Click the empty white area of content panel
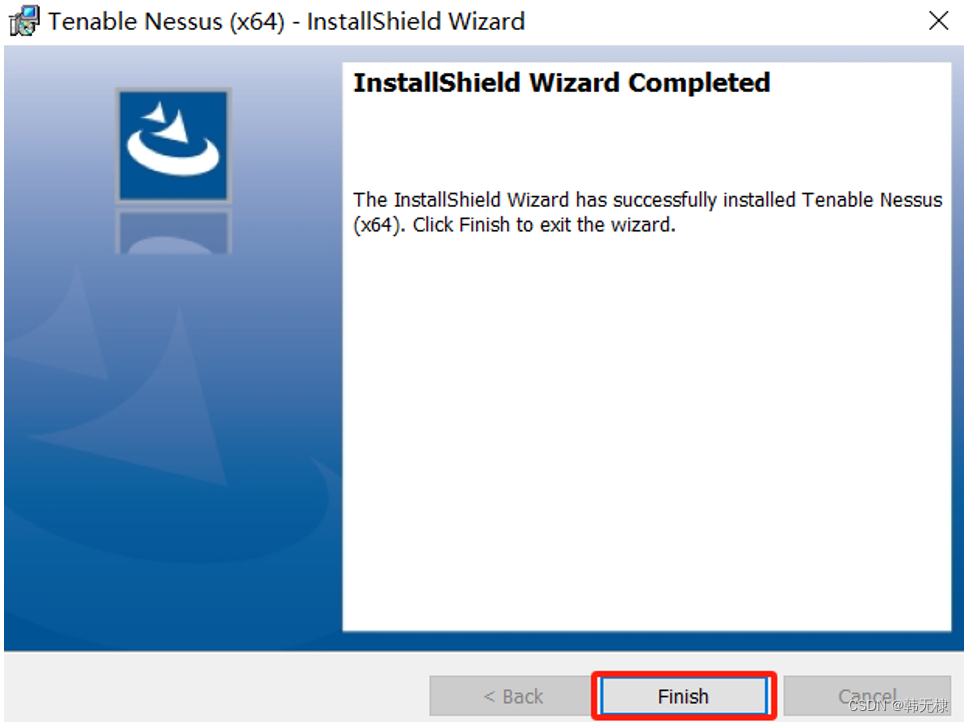This screenshot has width=964, height=722. 647,430
